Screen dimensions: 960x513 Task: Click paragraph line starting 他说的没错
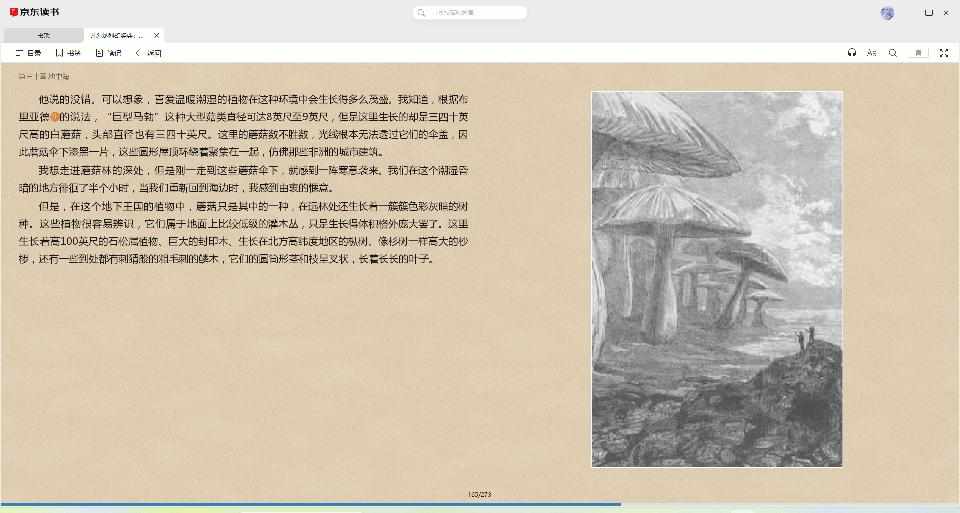point(253,99)
